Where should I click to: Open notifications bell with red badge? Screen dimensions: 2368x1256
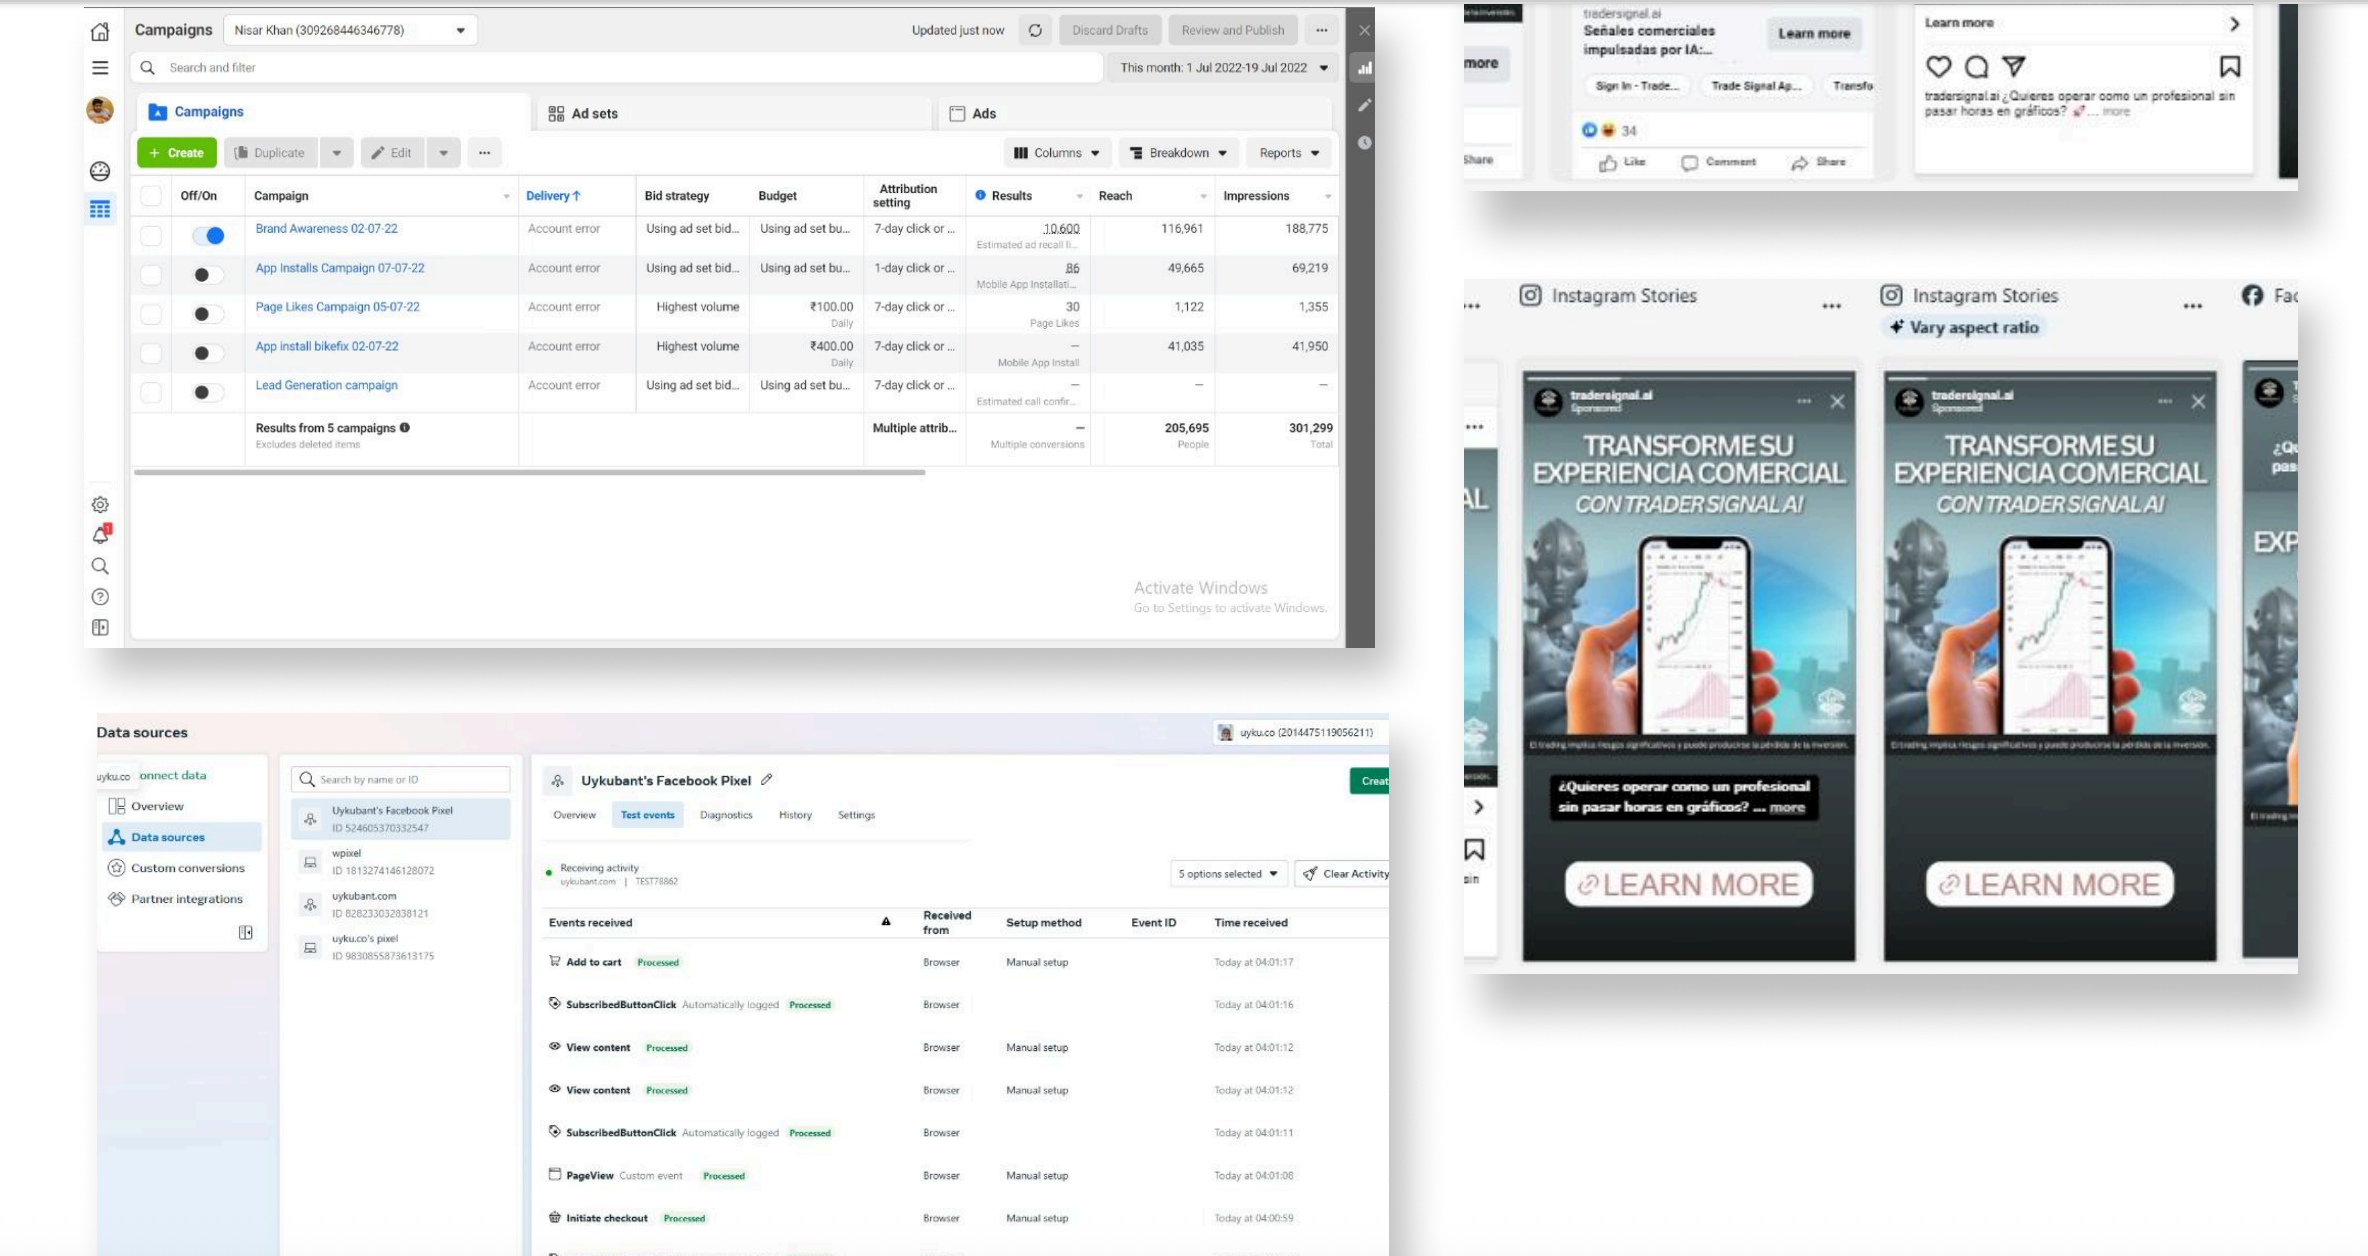[101, 534]
